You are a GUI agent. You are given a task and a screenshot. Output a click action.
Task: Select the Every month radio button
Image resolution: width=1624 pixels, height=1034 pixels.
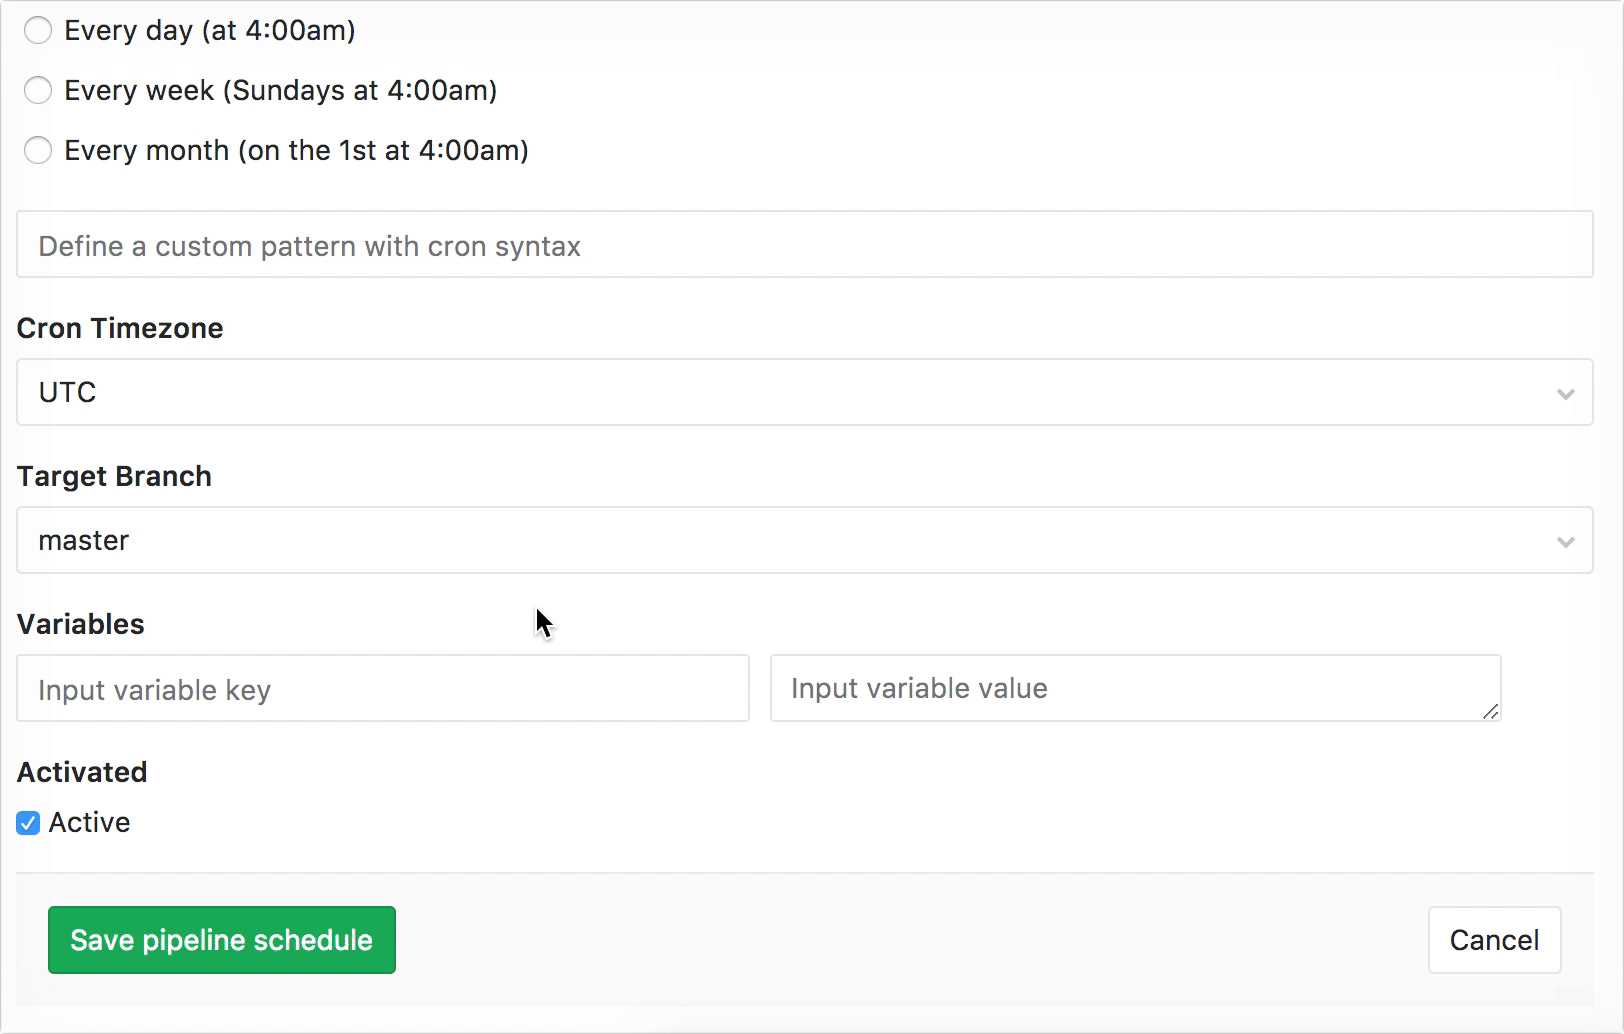pyautogui.click(x=38, y=151)
